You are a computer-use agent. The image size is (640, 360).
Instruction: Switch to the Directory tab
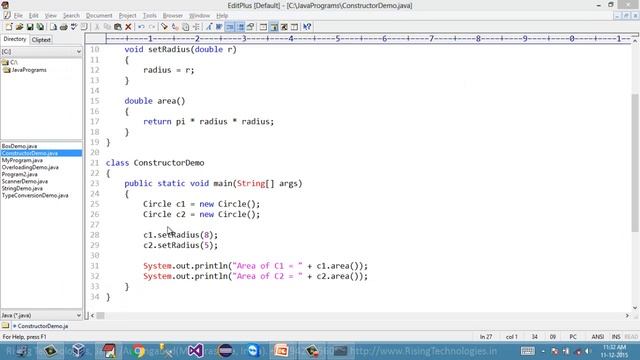tap(15, 39)
